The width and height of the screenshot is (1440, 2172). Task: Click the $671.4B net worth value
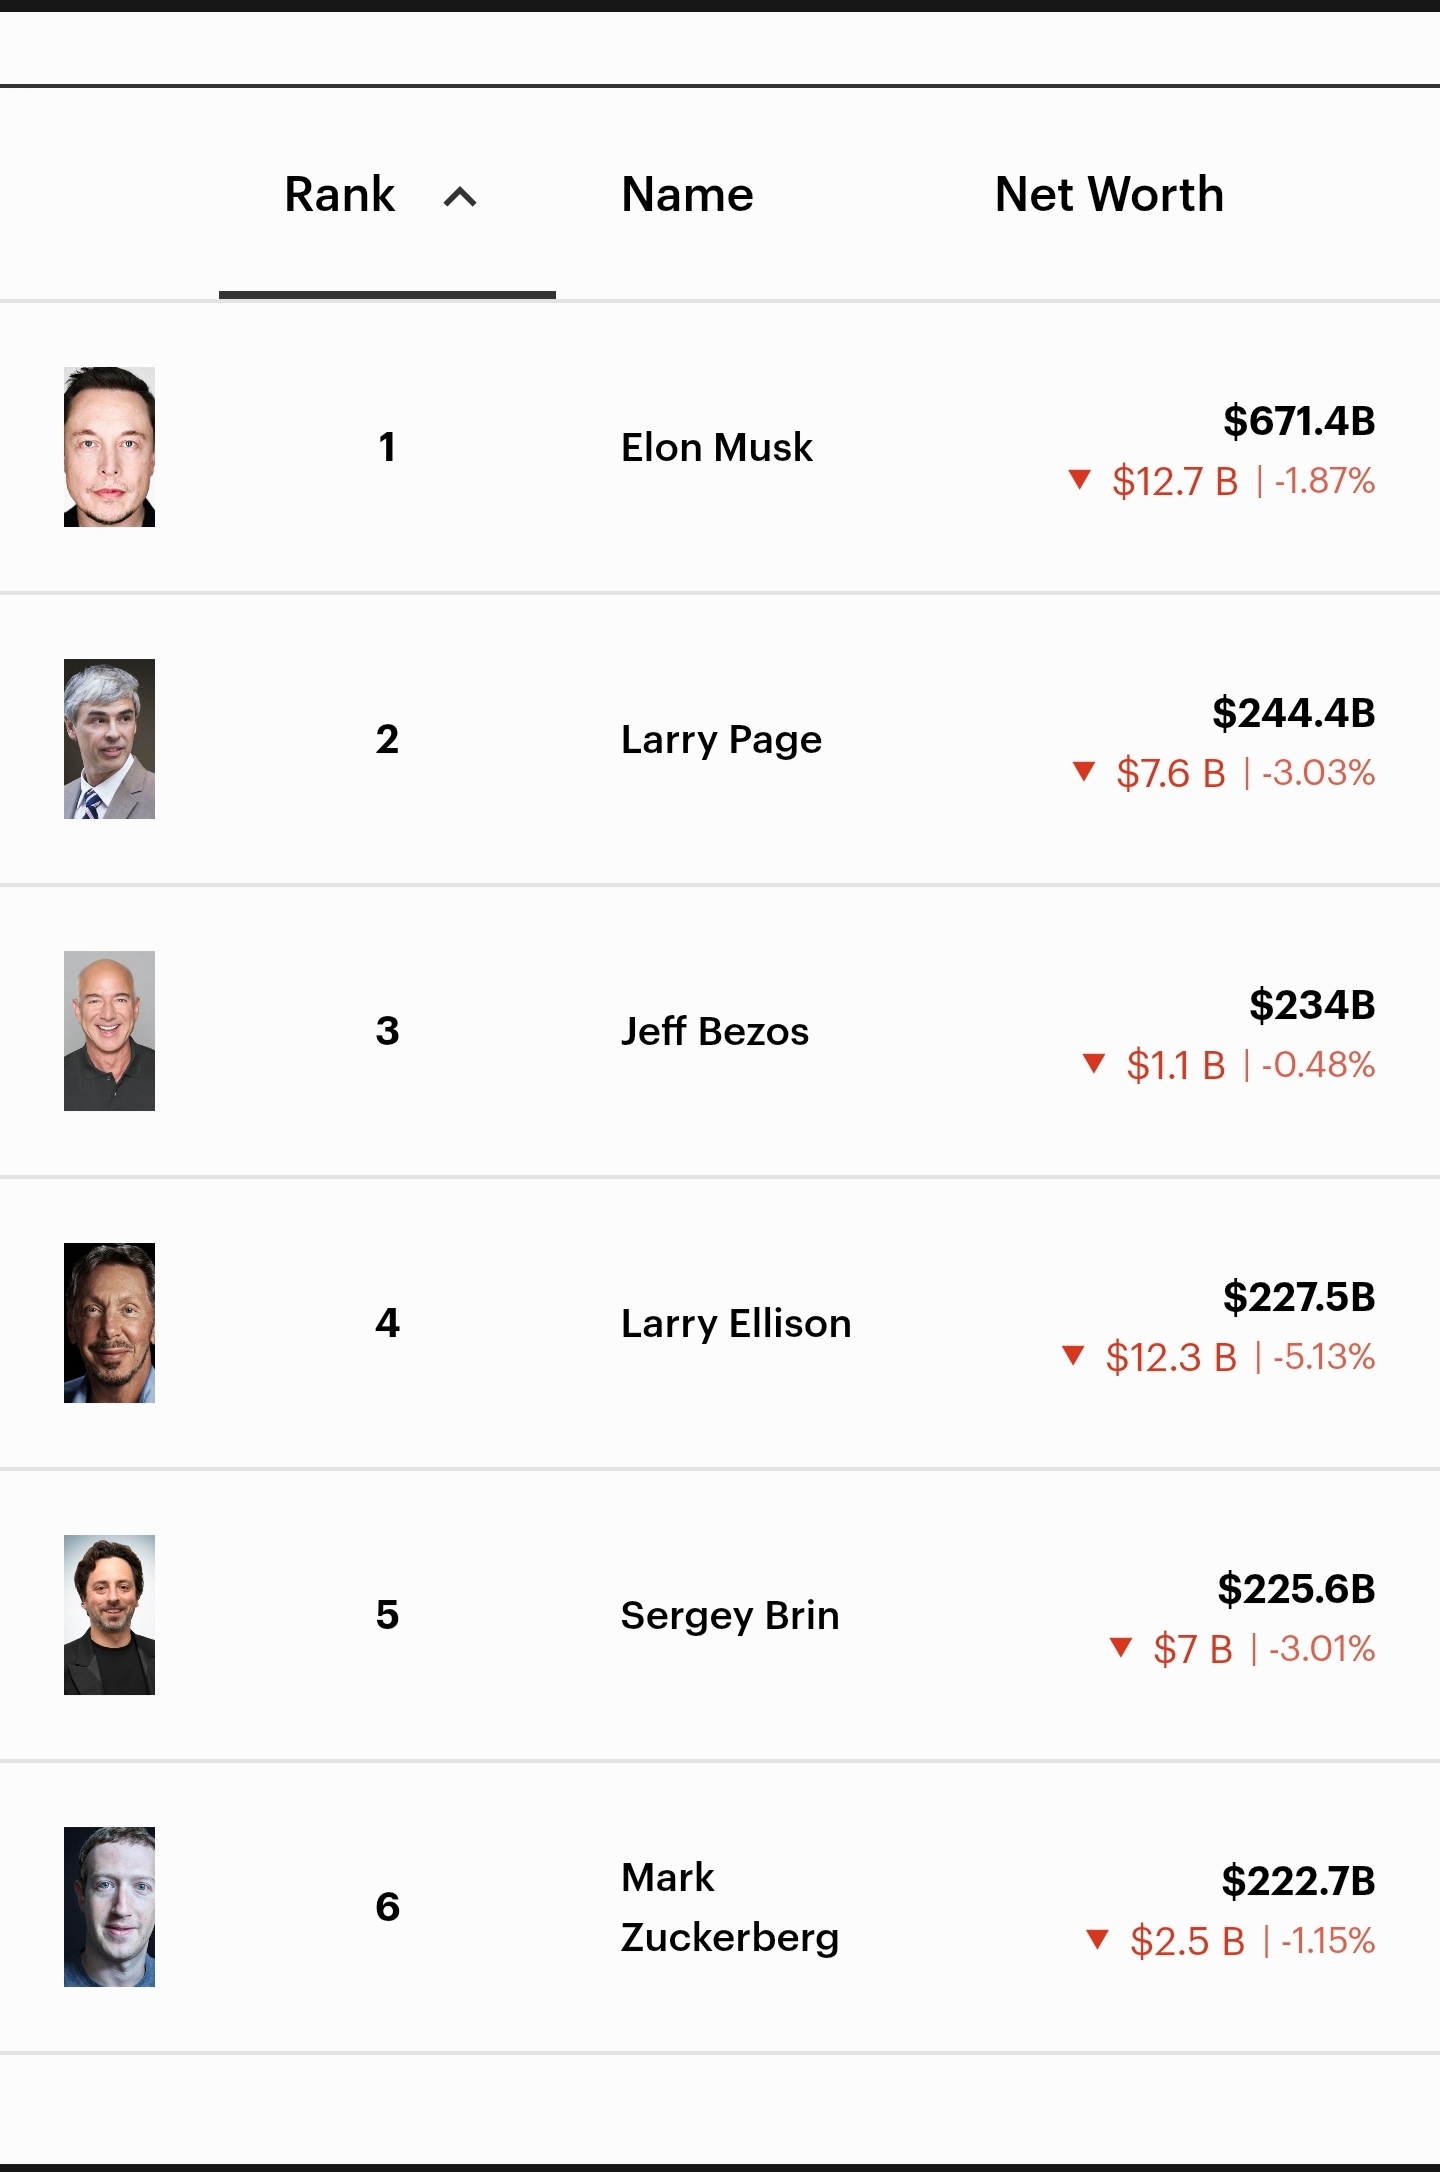(1299, 421)
